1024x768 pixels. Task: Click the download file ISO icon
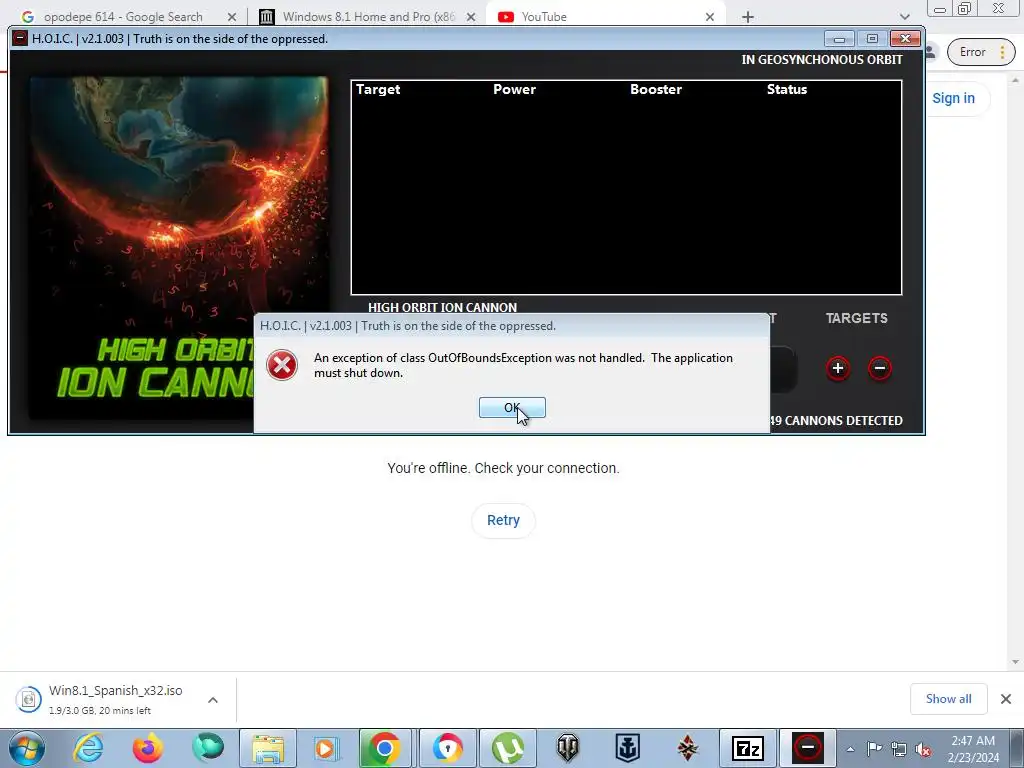coord(29,699)
